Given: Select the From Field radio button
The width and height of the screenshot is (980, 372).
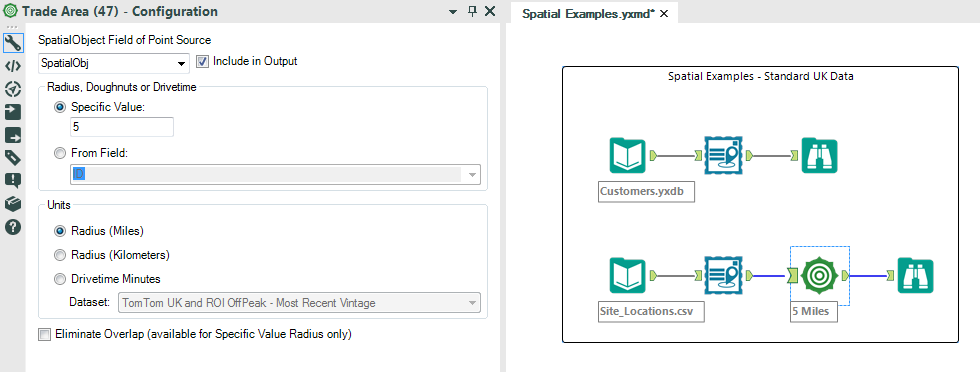Looking at the screenshot, I should click(60, 153).
